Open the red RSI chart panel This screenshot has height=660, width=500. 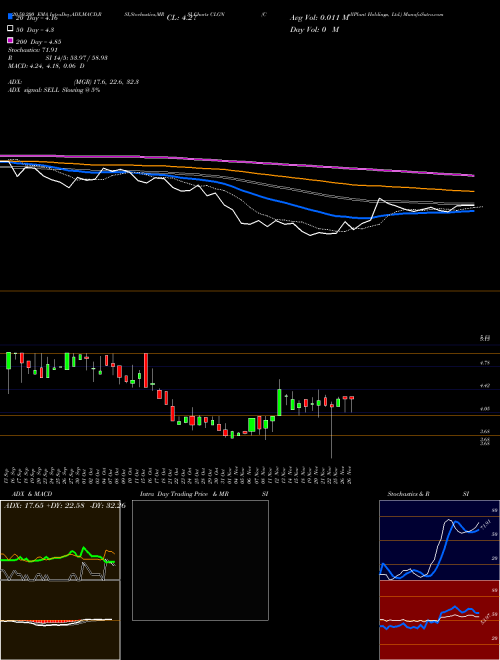click(x=439, y=620)
